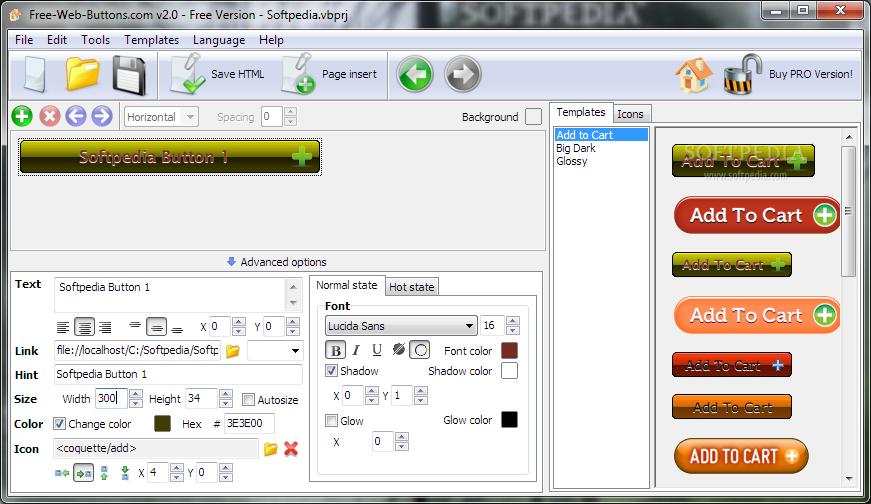
Task: Click the Hex color value field
Action: [x=249, y=423]
